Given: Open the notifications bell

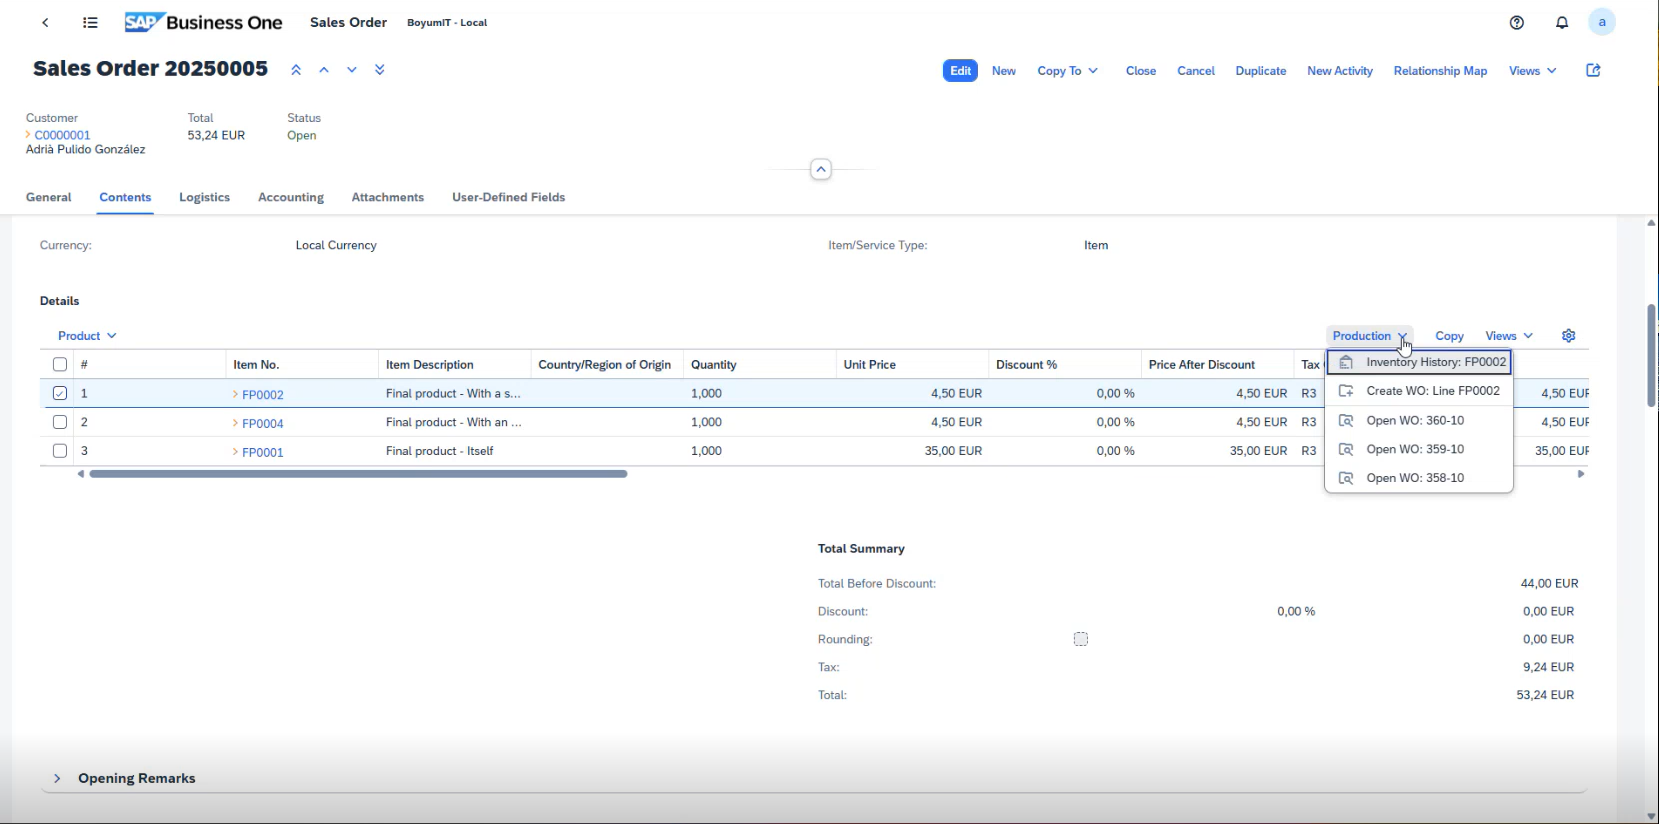Looking at the screenshot, I should 1562,22.
